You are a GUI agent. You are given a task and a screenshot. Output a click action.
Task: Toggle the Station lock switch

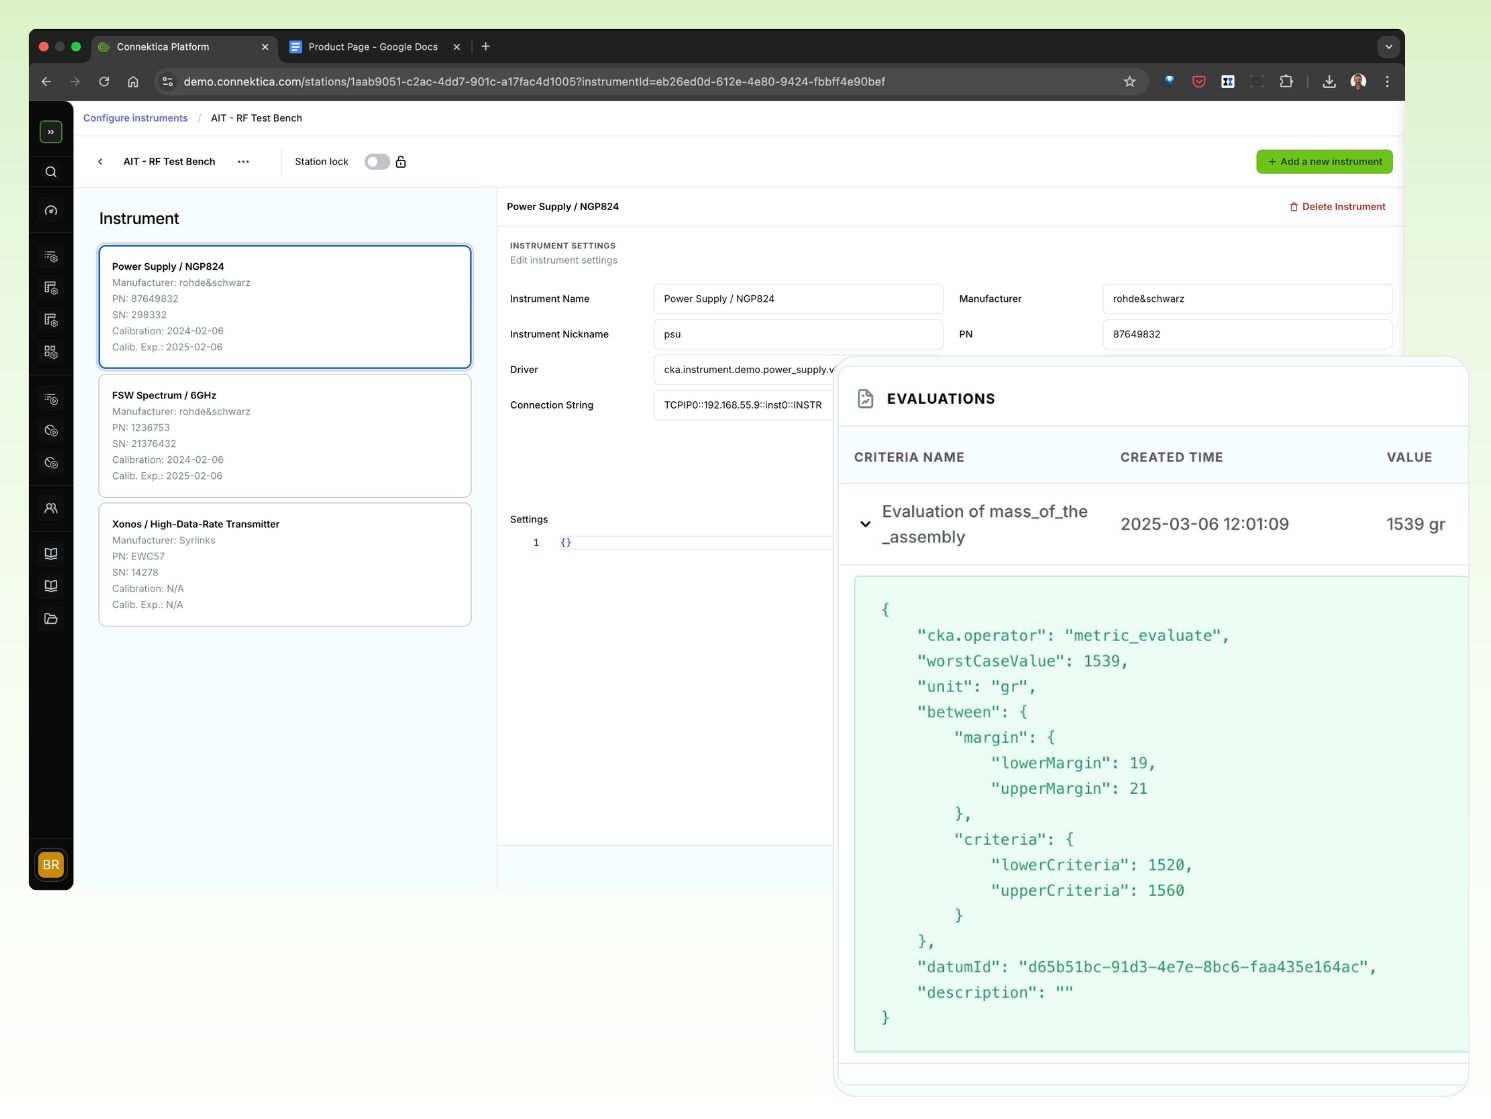click(377, 161)
